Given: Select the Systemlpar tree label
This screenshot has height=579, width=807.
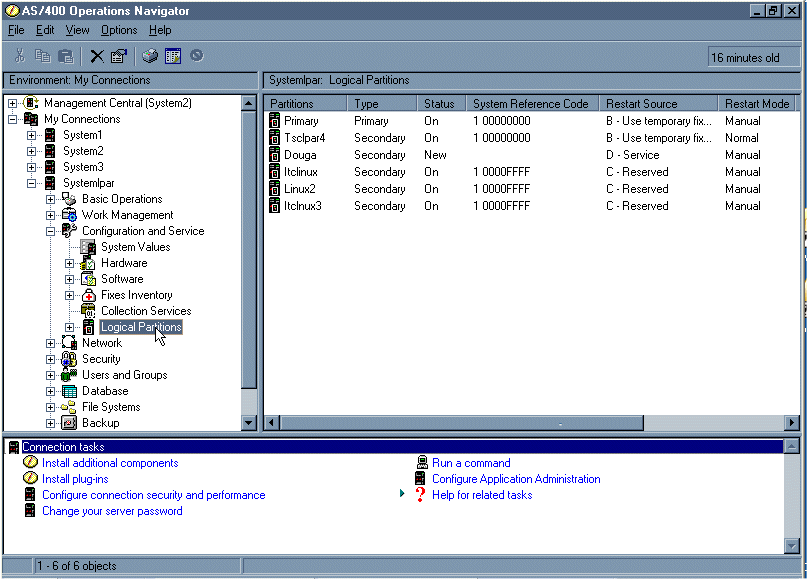Looking at the screenshot, I should [89, 183].
